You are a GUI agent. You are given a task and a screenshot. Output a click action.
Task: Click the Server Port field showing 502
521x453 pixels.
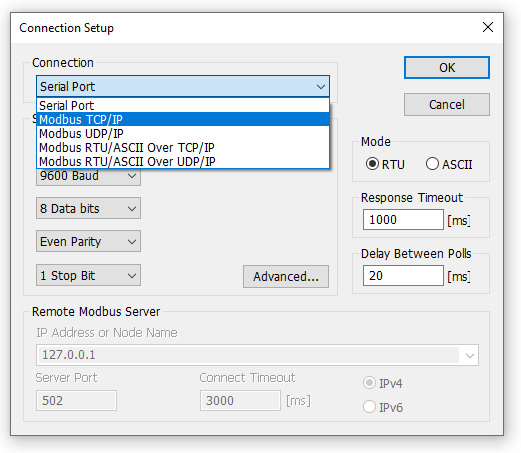76,400
